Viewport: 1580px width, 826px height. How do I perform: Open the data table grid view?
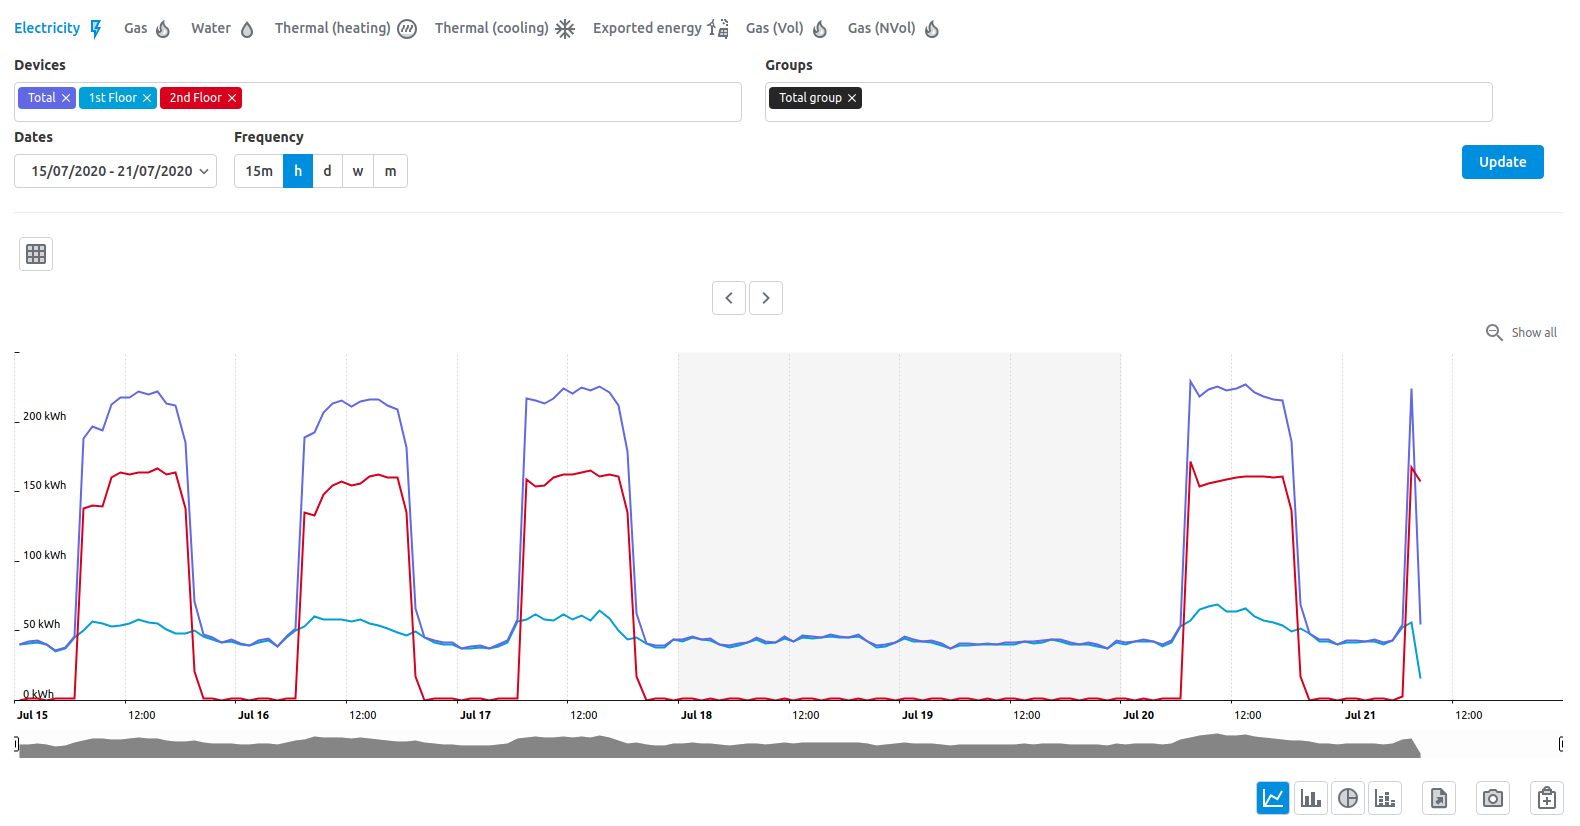(x=36, y=254)
